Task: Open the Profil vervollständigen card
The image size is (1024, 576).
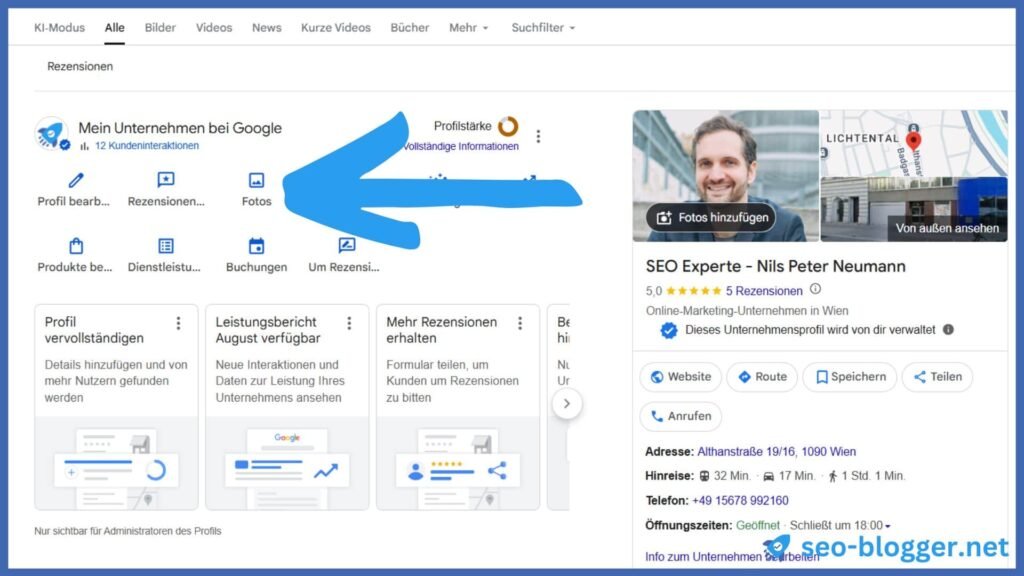Action: pyautogui.click(x=116, y=407)
